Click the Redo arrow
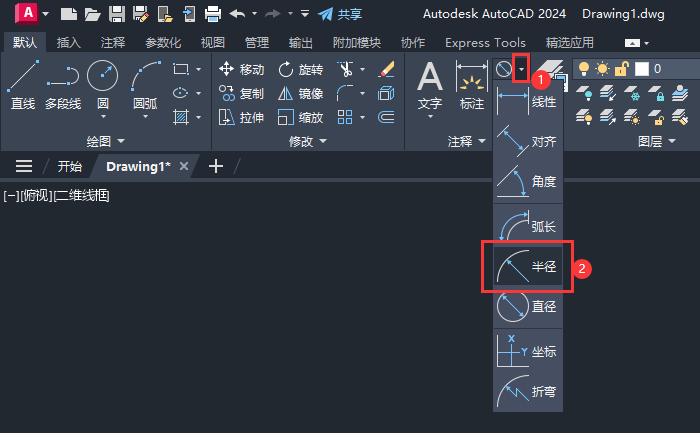 pyautogui.click(x=273, y=14)
